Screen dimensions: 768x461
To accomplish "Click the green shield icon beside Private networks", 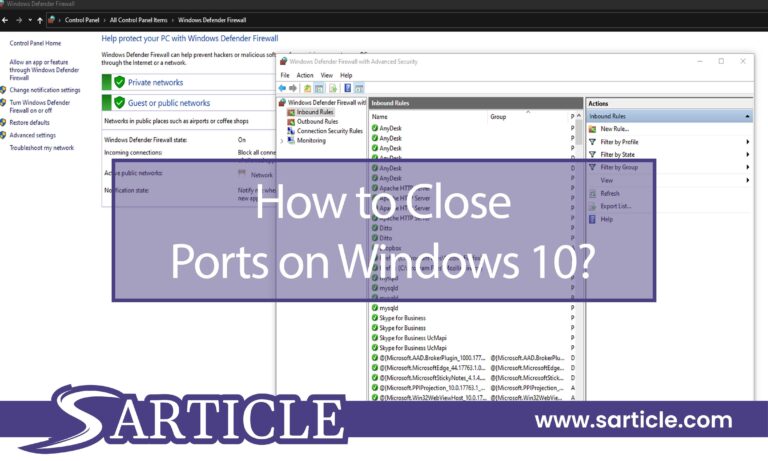I will pyautogui.click(x=119, y=82).
